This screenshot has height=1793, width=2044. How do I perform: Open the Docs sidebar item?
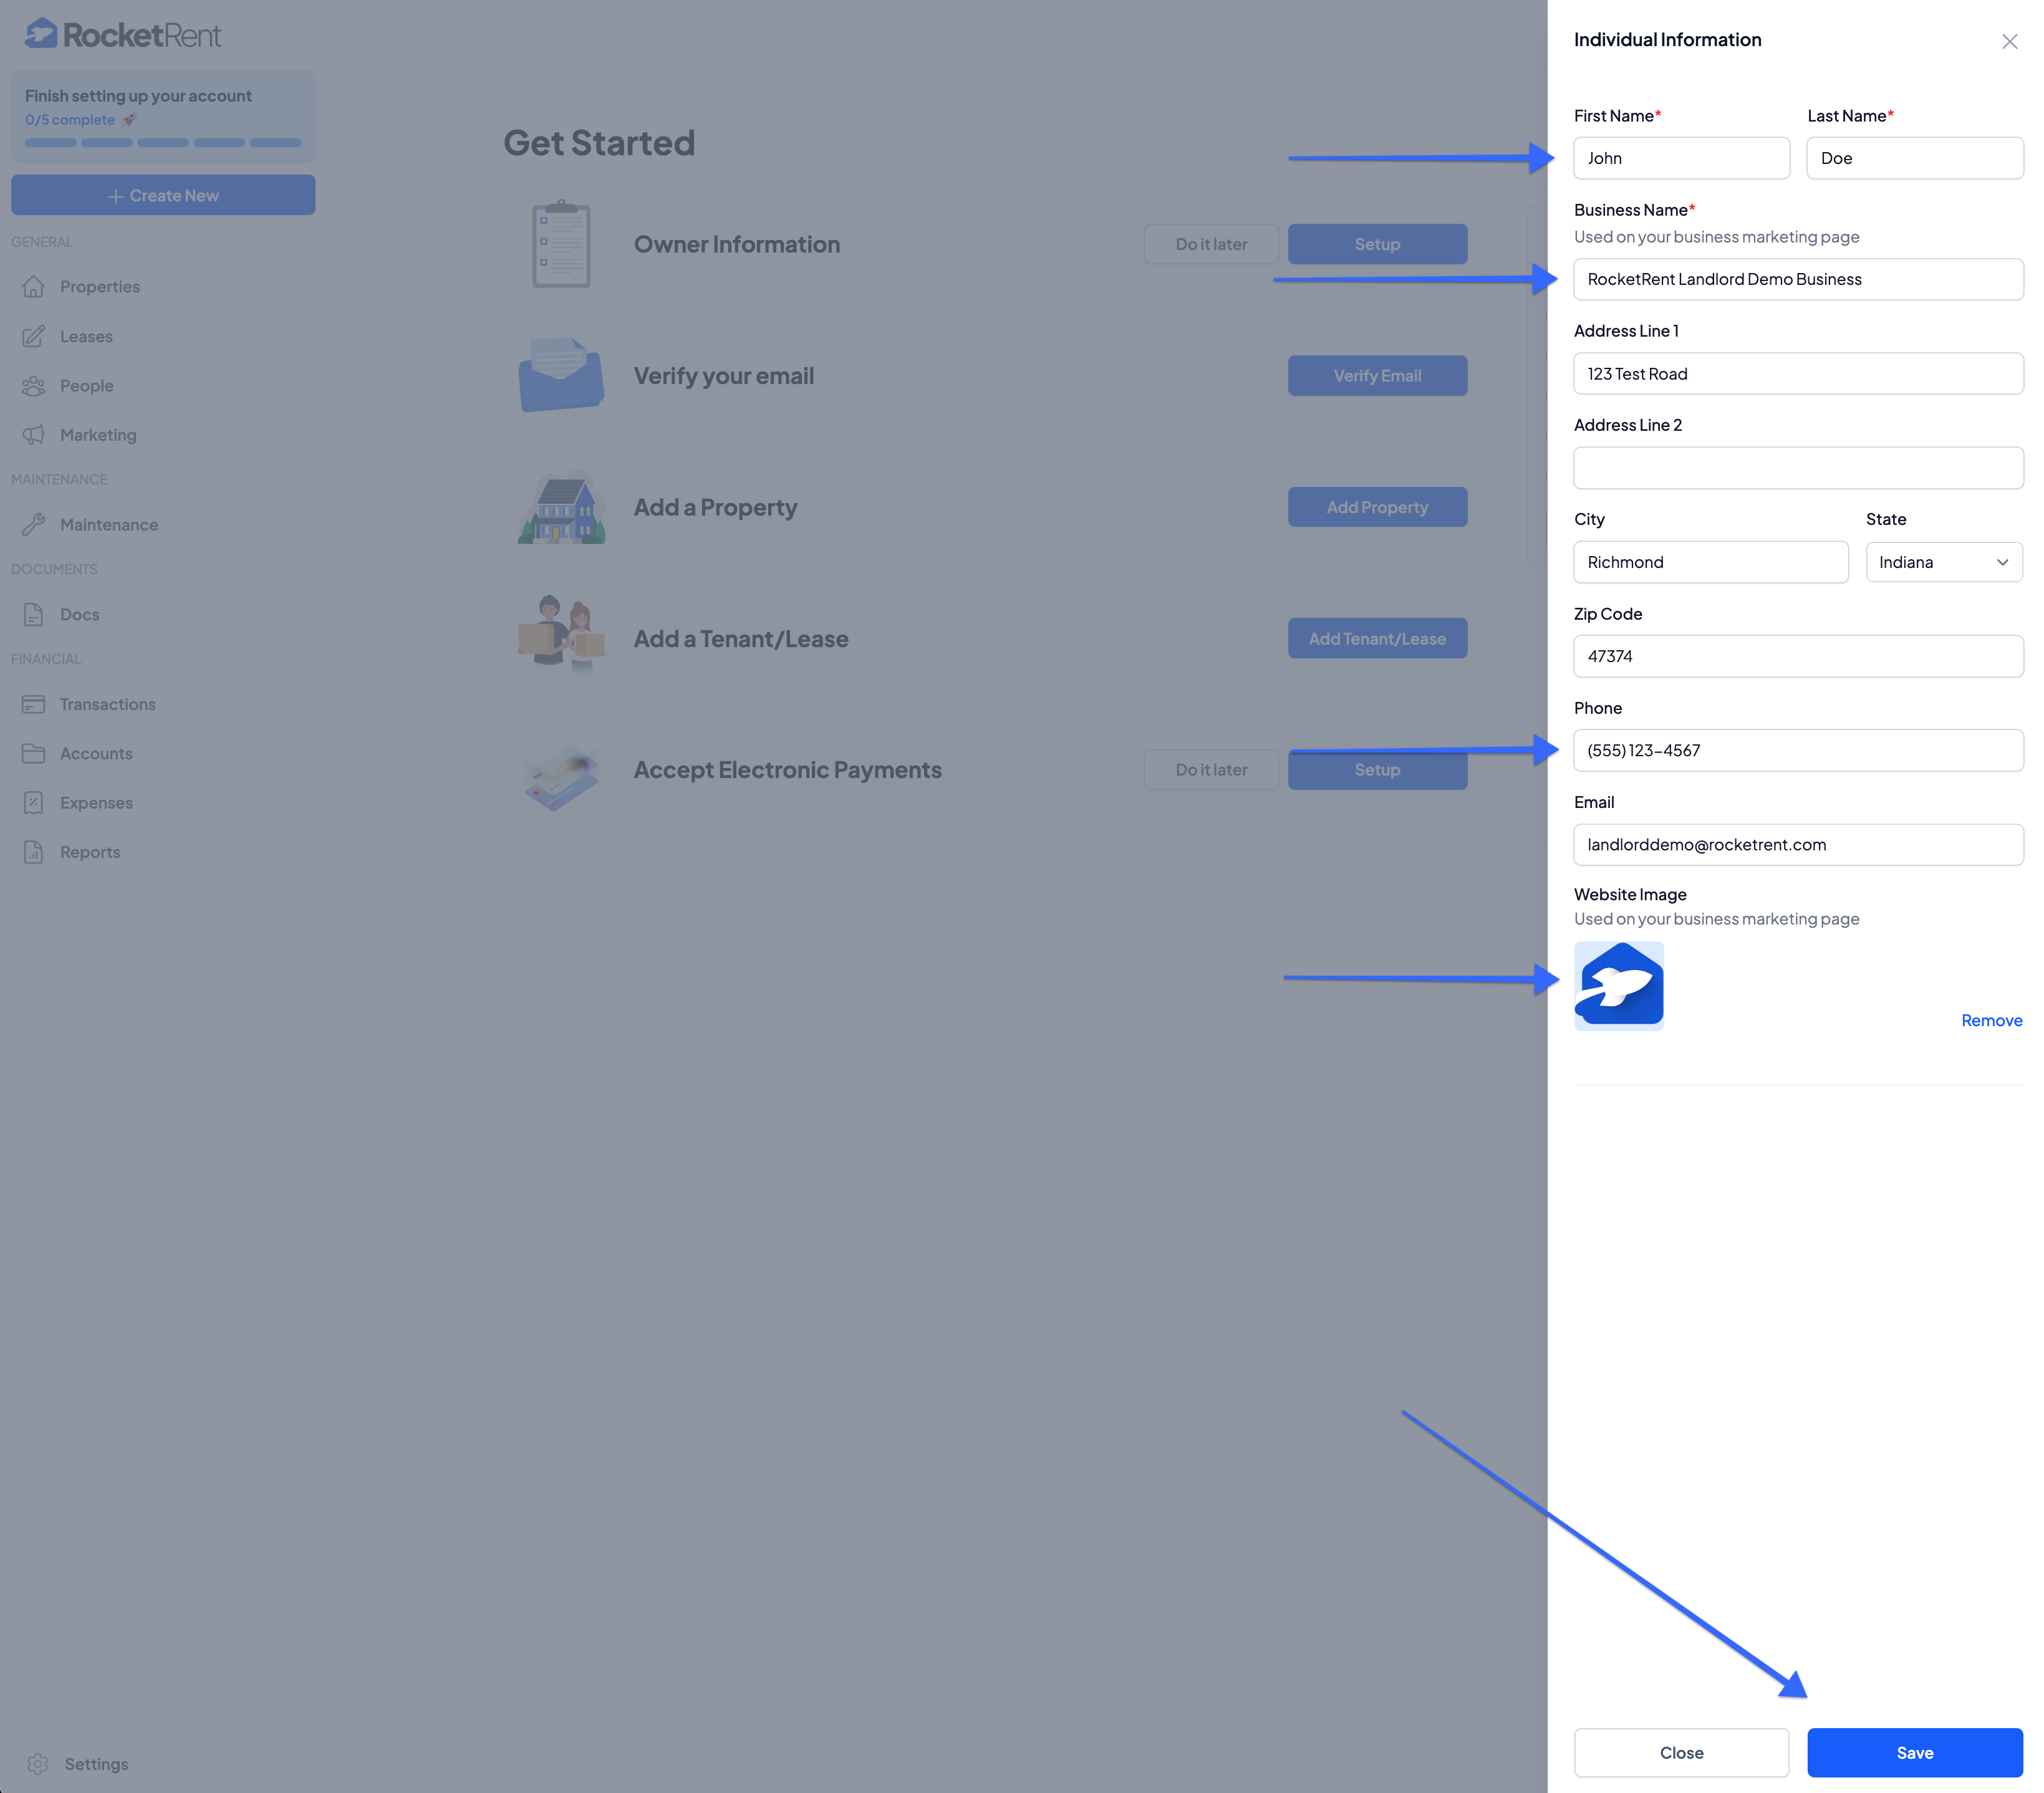[79, 614]
